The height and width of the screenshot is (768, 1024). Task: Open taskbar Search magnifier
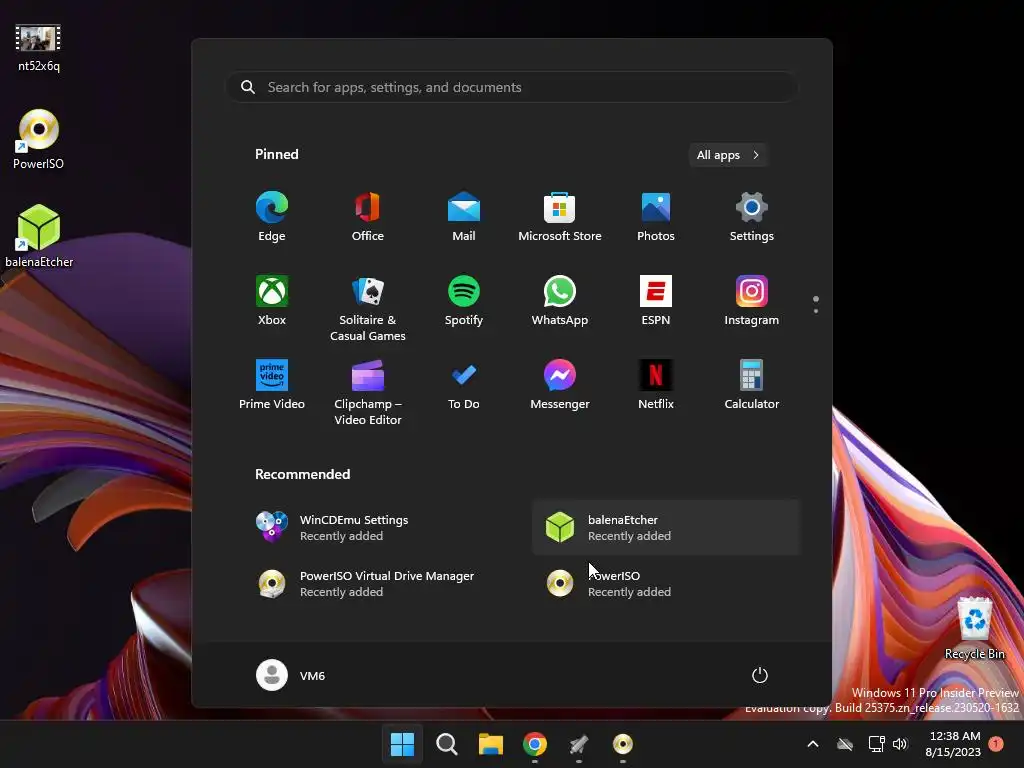click(447, 744)
